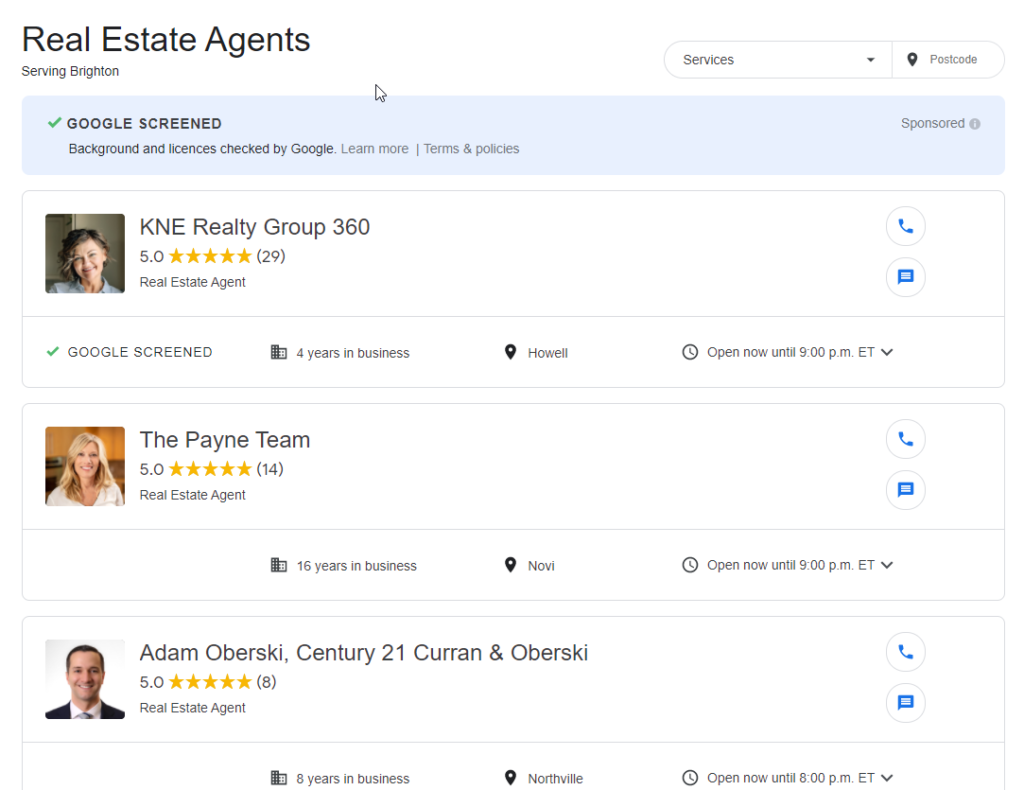Expand Adam Oberski opening hours chevron
Viewport: 1024px width, 790px height.
coord(887,778)
